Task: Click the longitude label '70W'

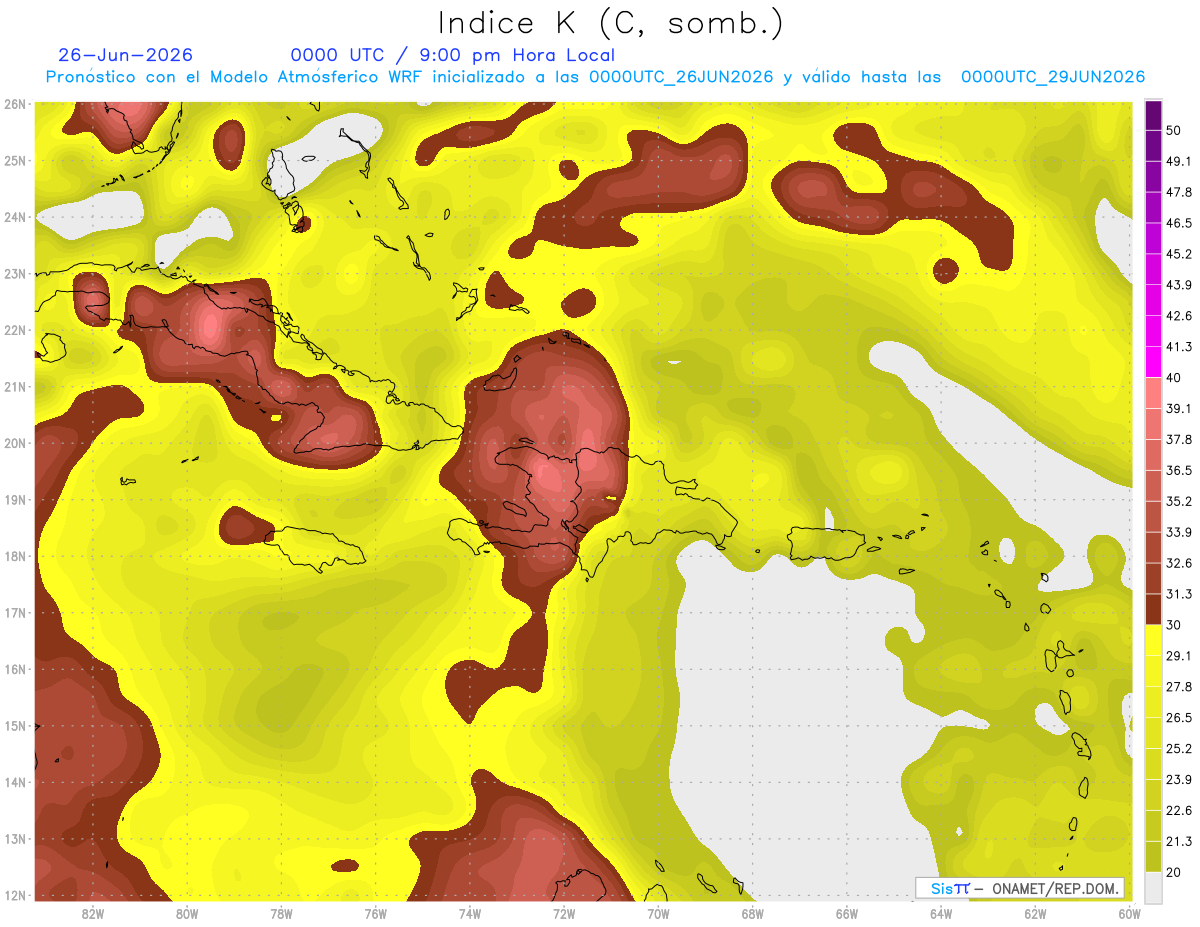Action: (658, 913)
